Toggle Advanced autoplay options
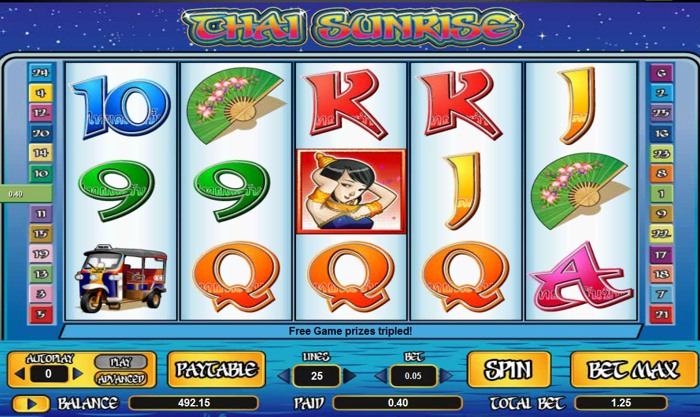Image resolution: width=700 pixels, height=417 pixels. [x=121, y=379]
